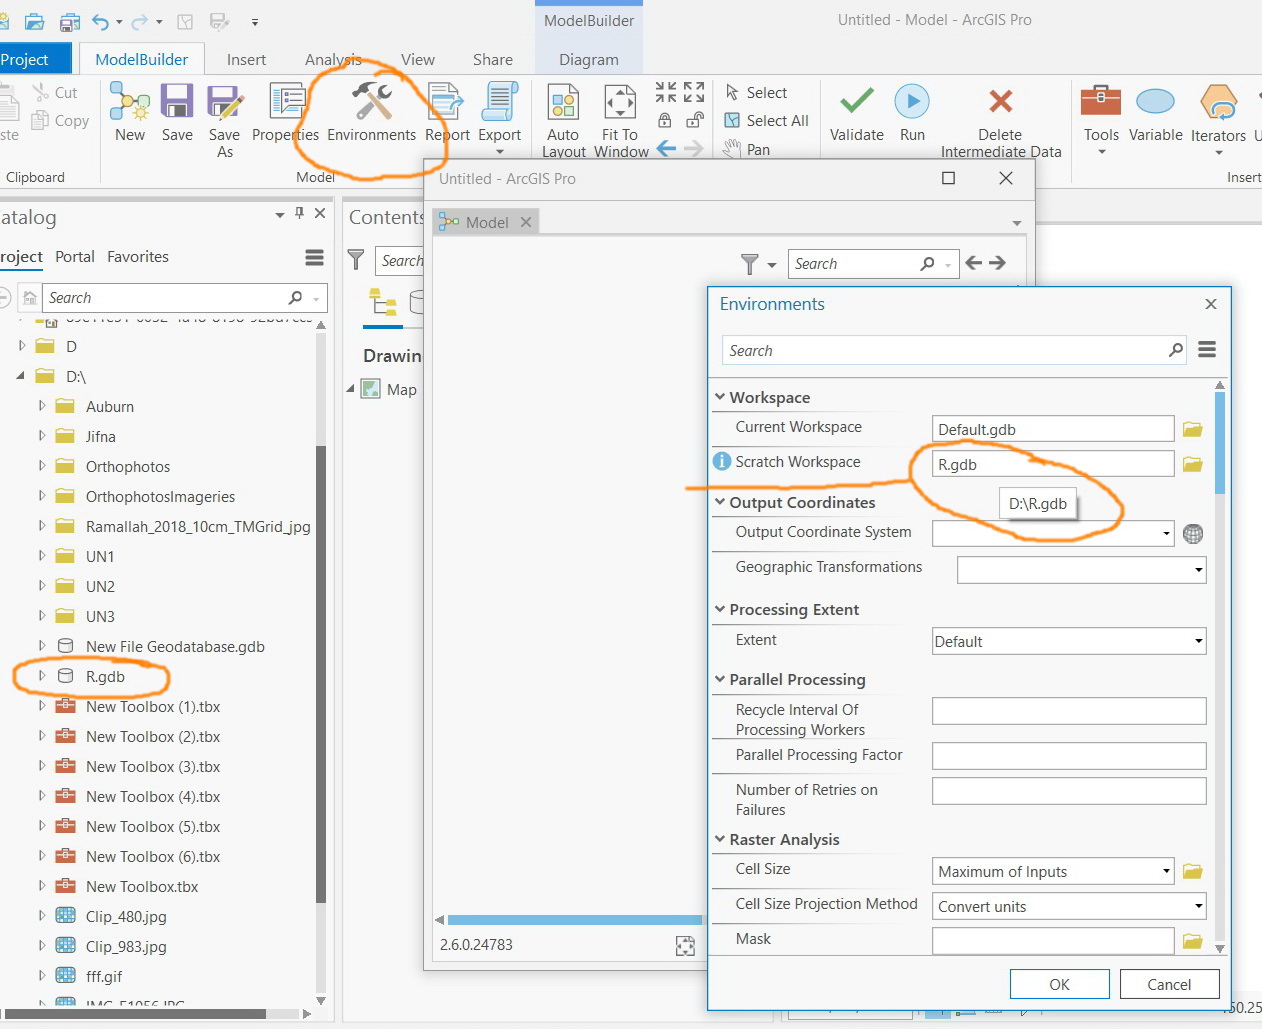Click Fit To Window icon
Image resolution: width=1262 pixels, height=1029 pixels.
coord(620,120)
